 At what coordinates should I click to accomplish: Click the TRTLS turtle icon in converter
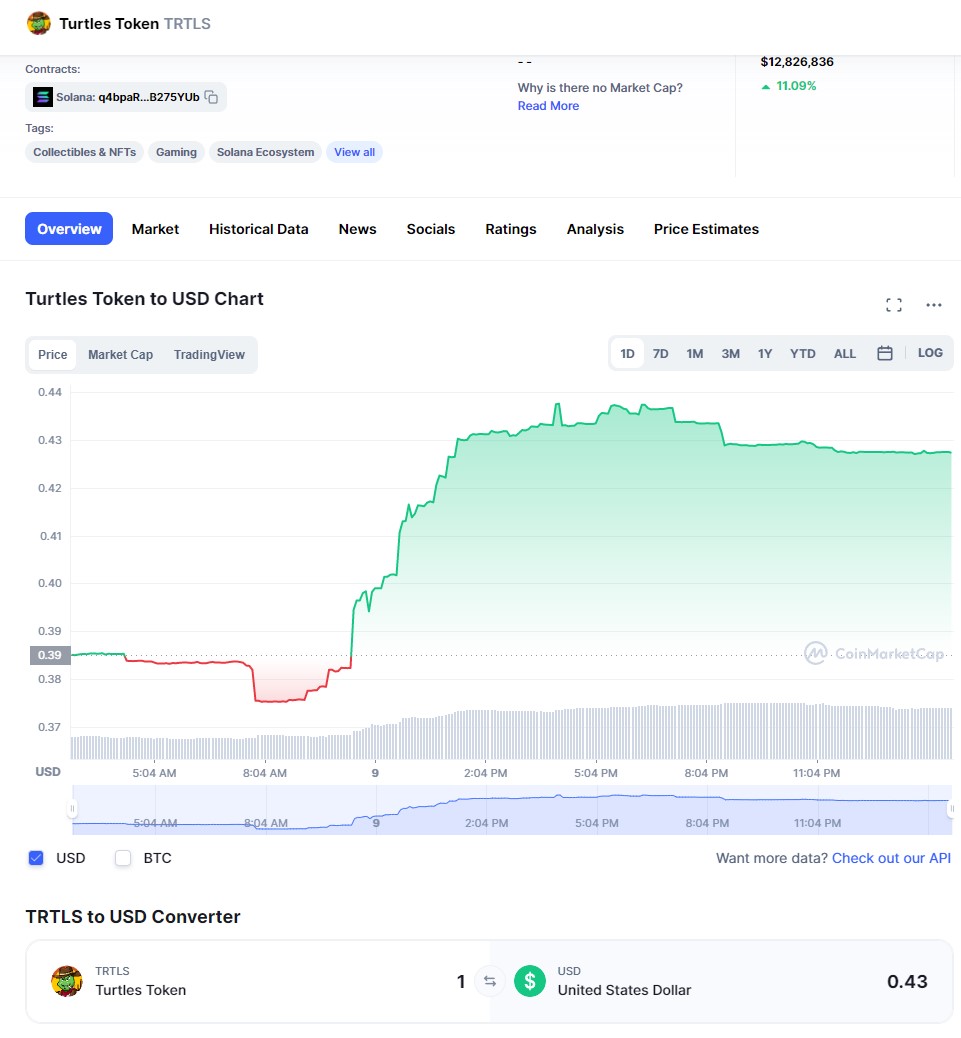(67, 981)
